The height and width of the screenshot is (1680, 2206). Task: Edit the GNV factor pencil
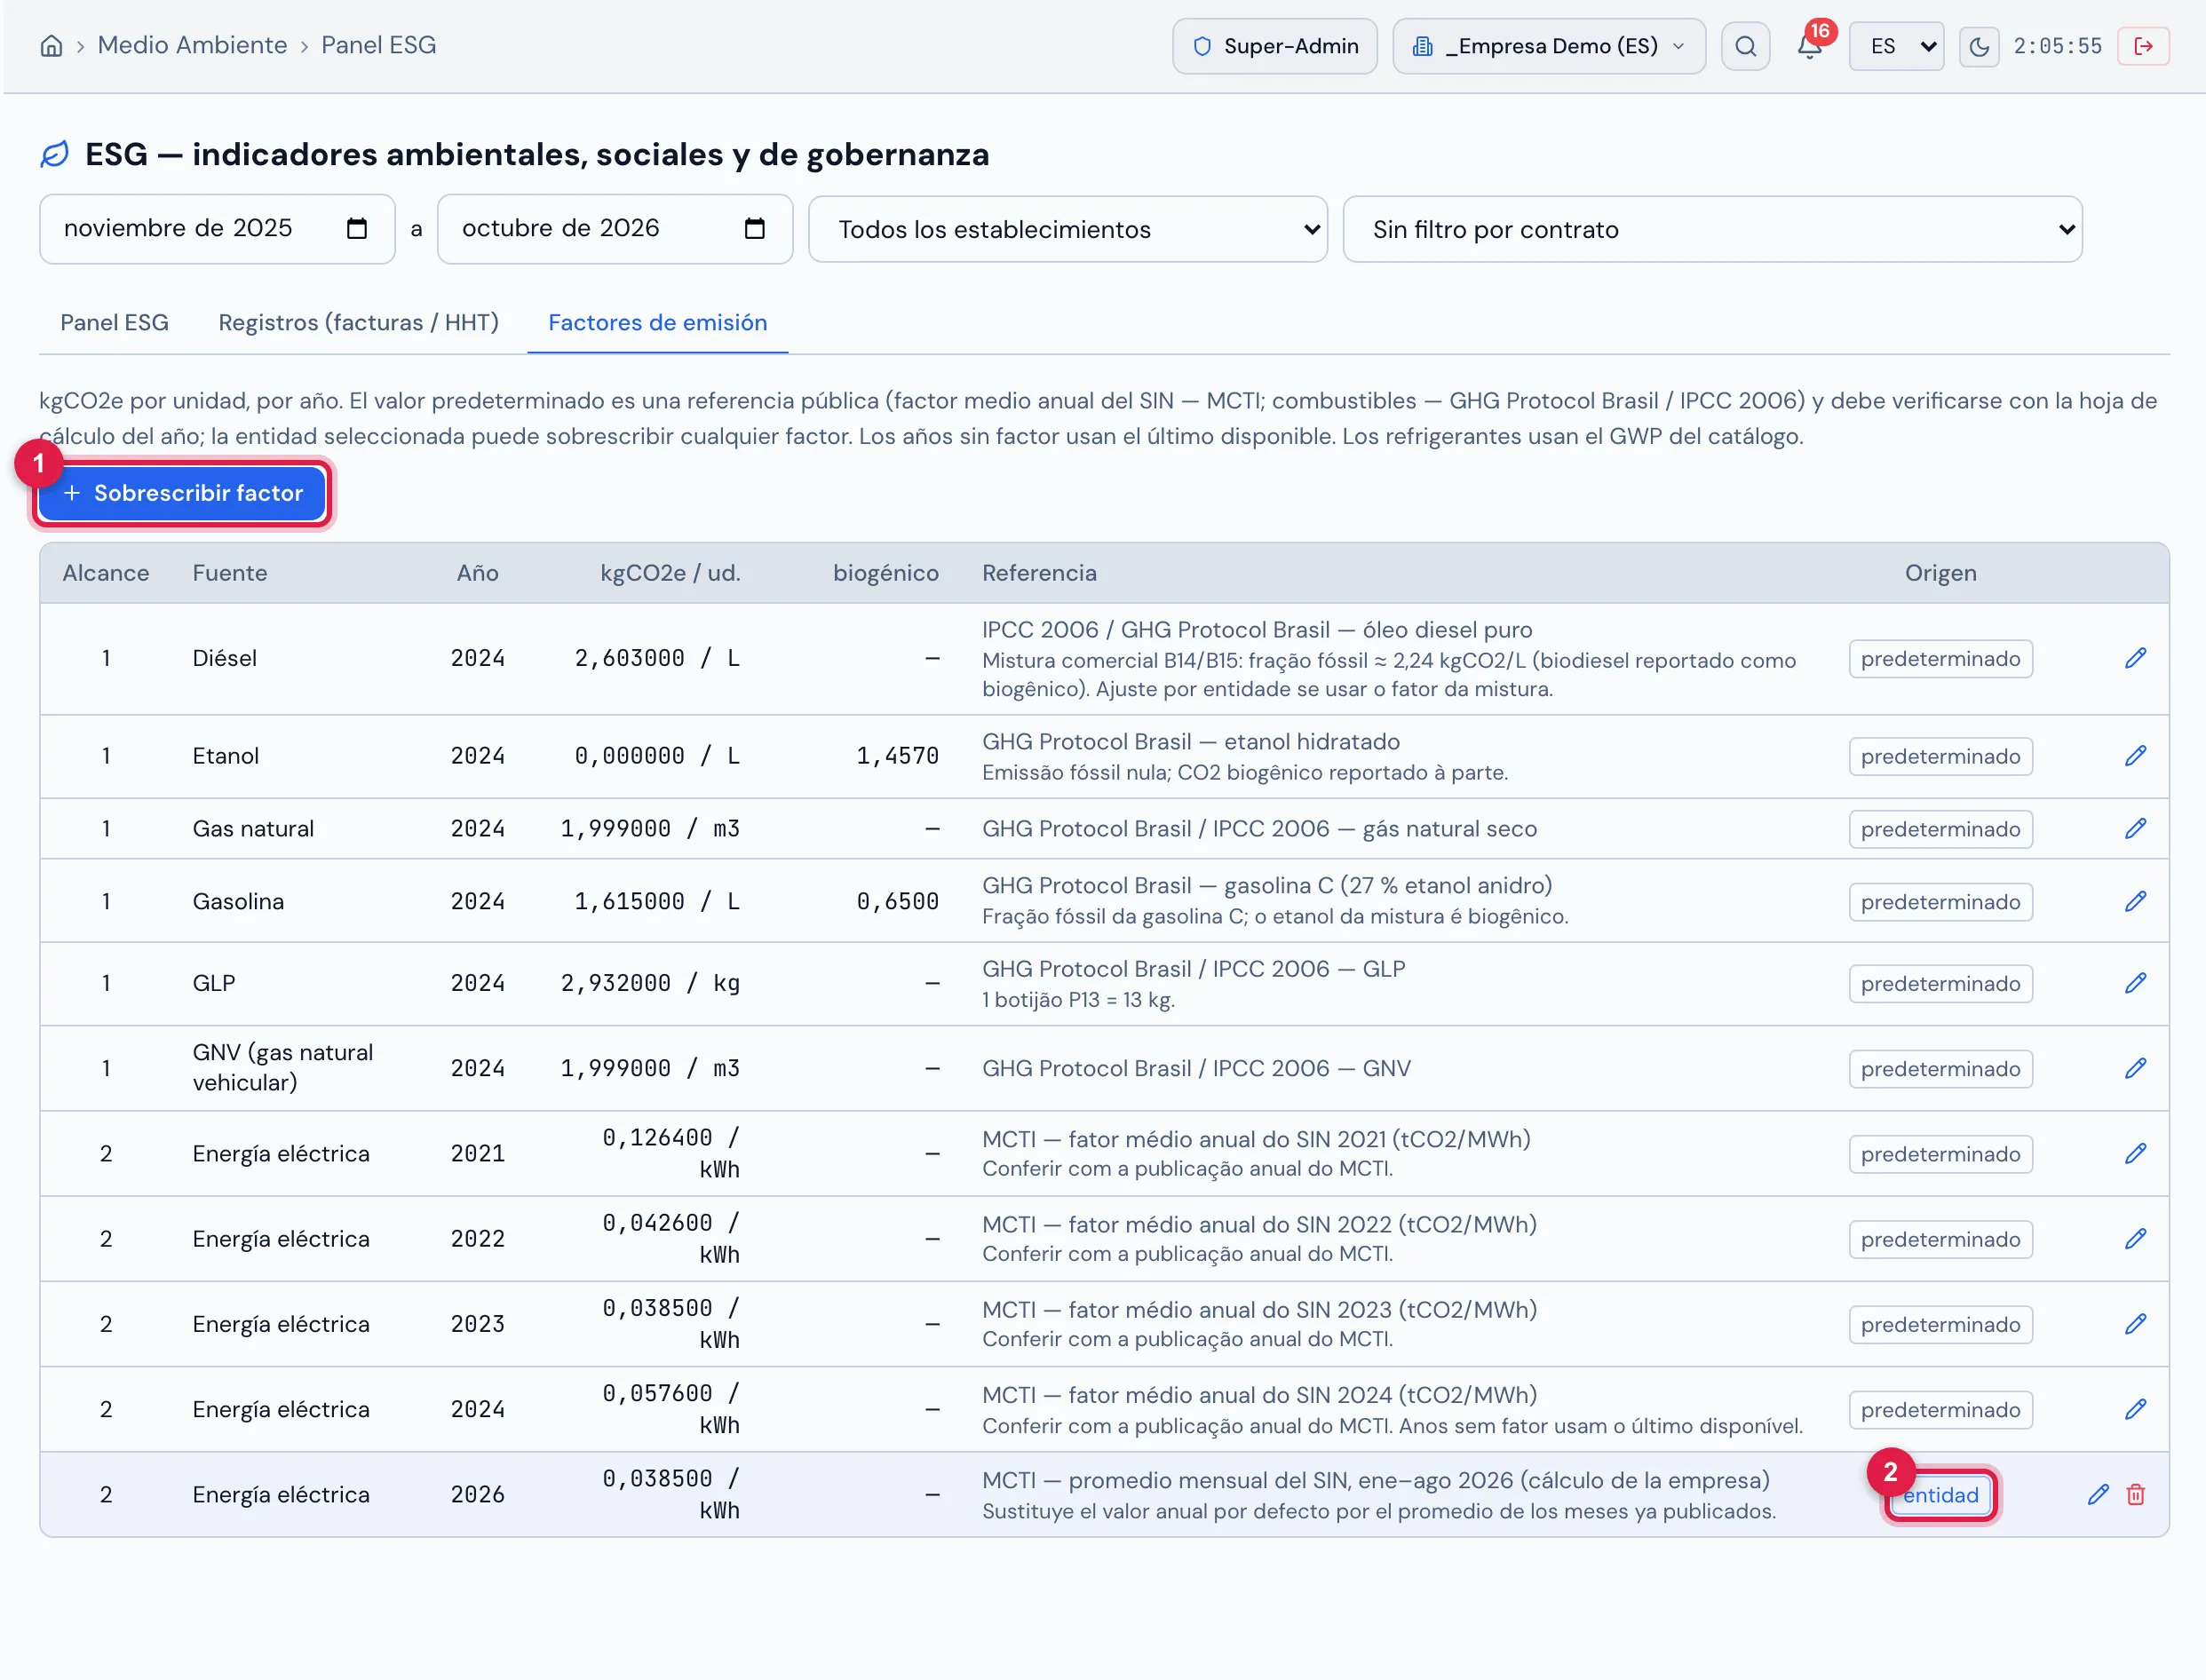(2135, 1069)
